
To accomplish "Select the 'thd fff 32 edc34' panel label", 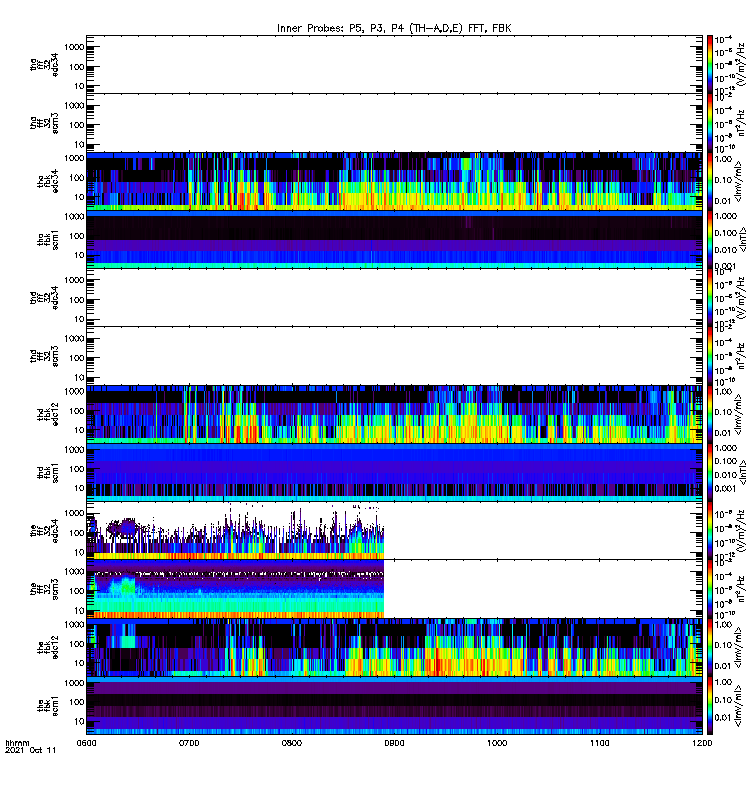I will click(x=44, y=297).
